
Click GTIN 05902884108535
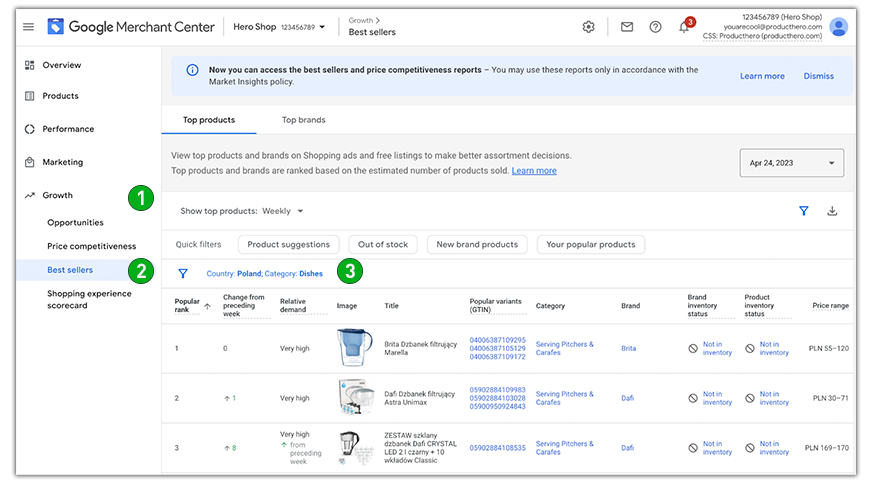pyautogui.click(x=497, y=448)
